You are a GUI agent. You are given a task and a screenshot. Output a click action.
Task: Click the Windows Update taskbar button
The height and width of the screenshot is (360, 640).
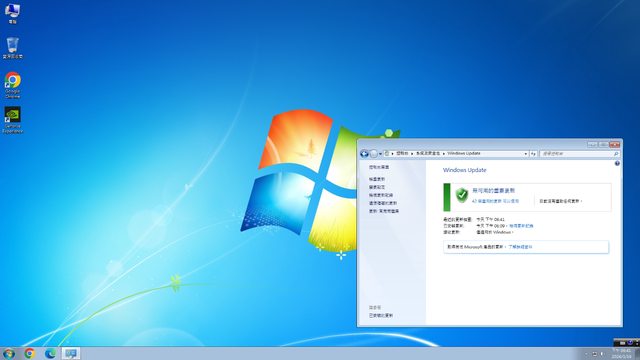(71, 353)
